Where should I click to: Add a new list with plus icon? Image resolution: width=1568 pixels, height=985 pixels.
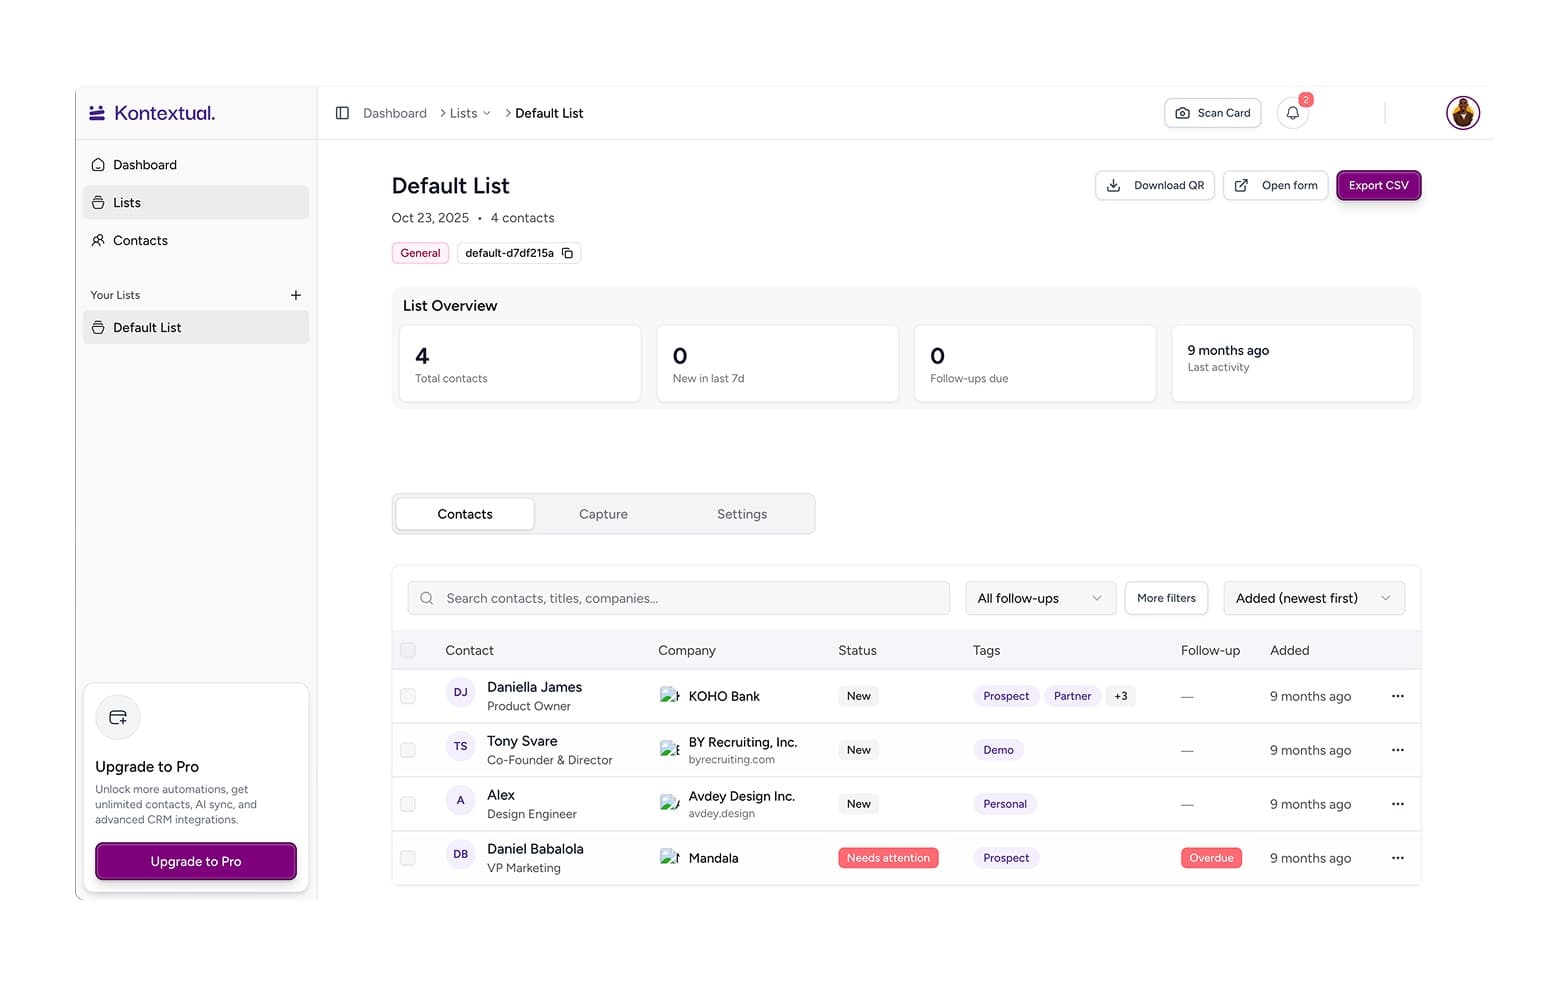(x=296, y=295)
